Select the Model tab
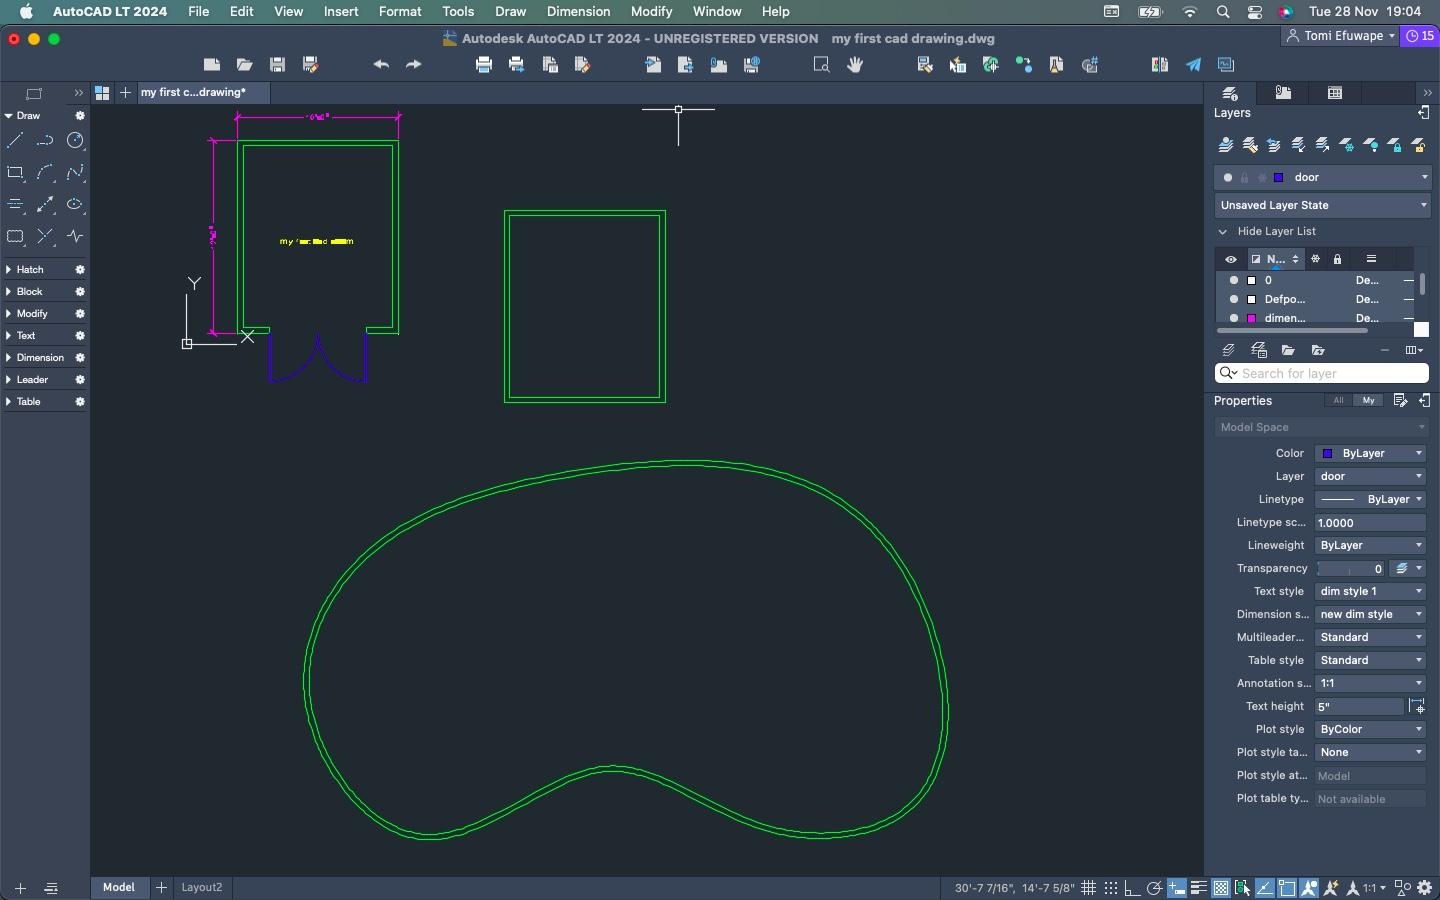Screen dimensions: 1440x900 (x=118, y=888)
